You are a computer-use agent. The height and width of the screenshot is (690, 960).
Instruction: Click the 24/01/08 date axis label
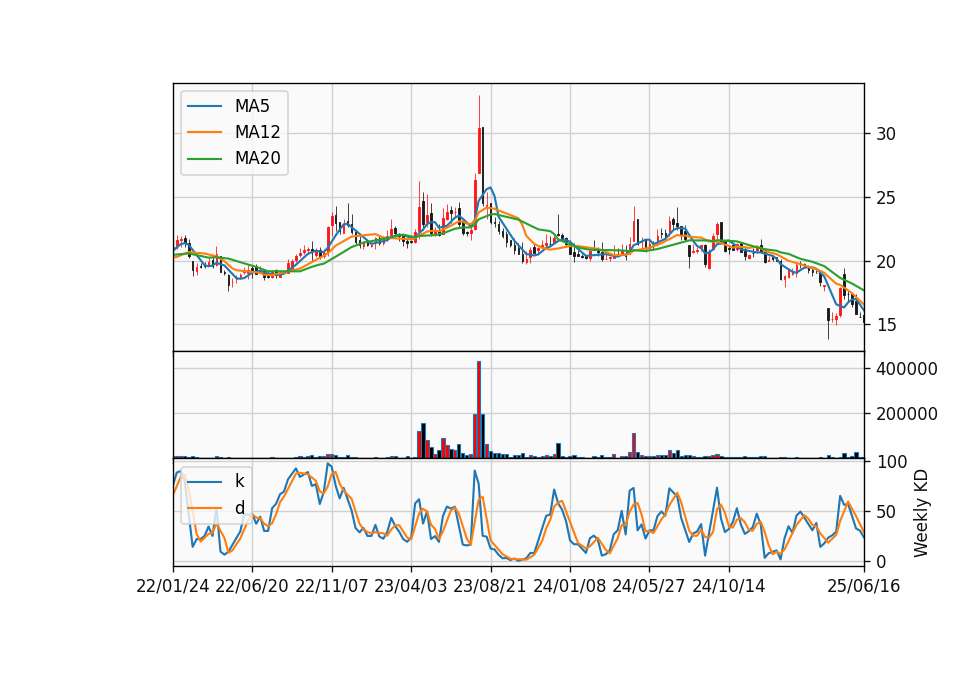click(x=569, y=586)
